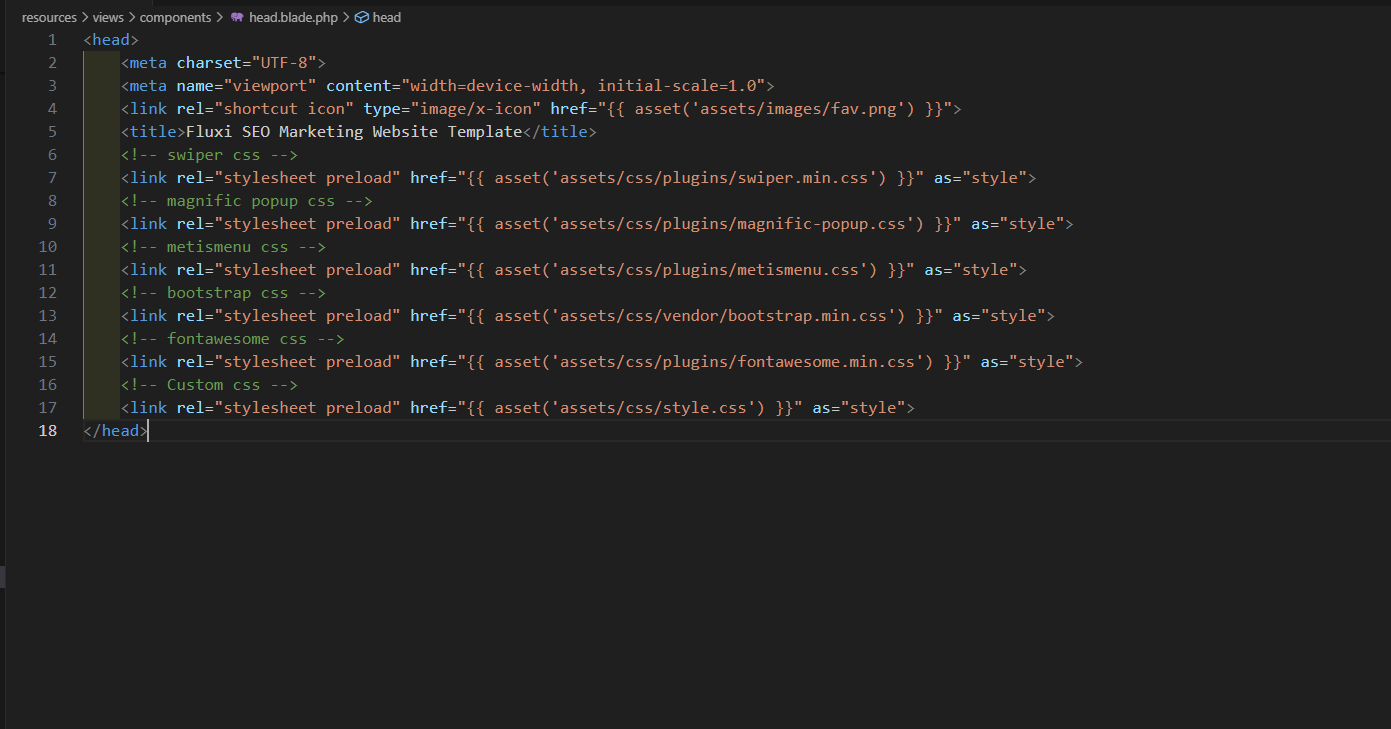This screenshot has width=1391, height=729.
Task: Click the head symbol cube icon in breadcrumb
Action: point(362,18)
